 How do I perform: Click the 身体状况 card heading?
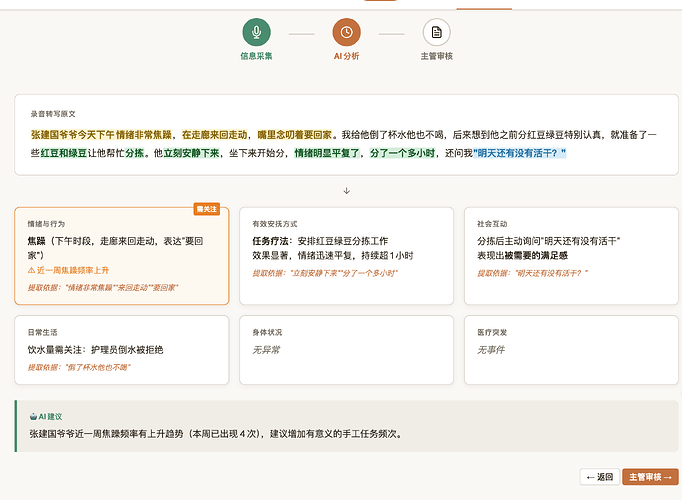[x=267, y=333]
